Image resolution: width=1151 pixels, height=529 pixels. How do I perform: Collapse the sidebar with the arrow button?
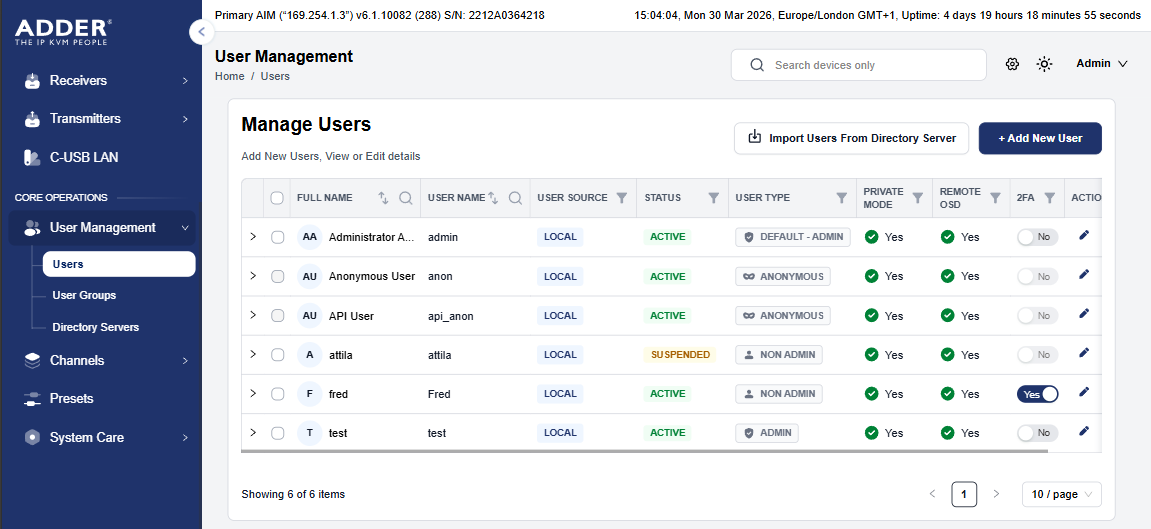(x=202, y=32)
